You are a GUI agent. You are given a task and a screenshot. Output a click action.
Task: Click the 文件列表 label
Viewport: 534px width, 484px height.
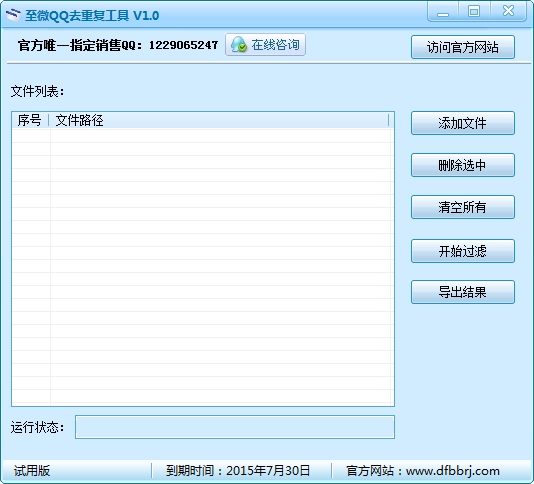click(37, 91)
